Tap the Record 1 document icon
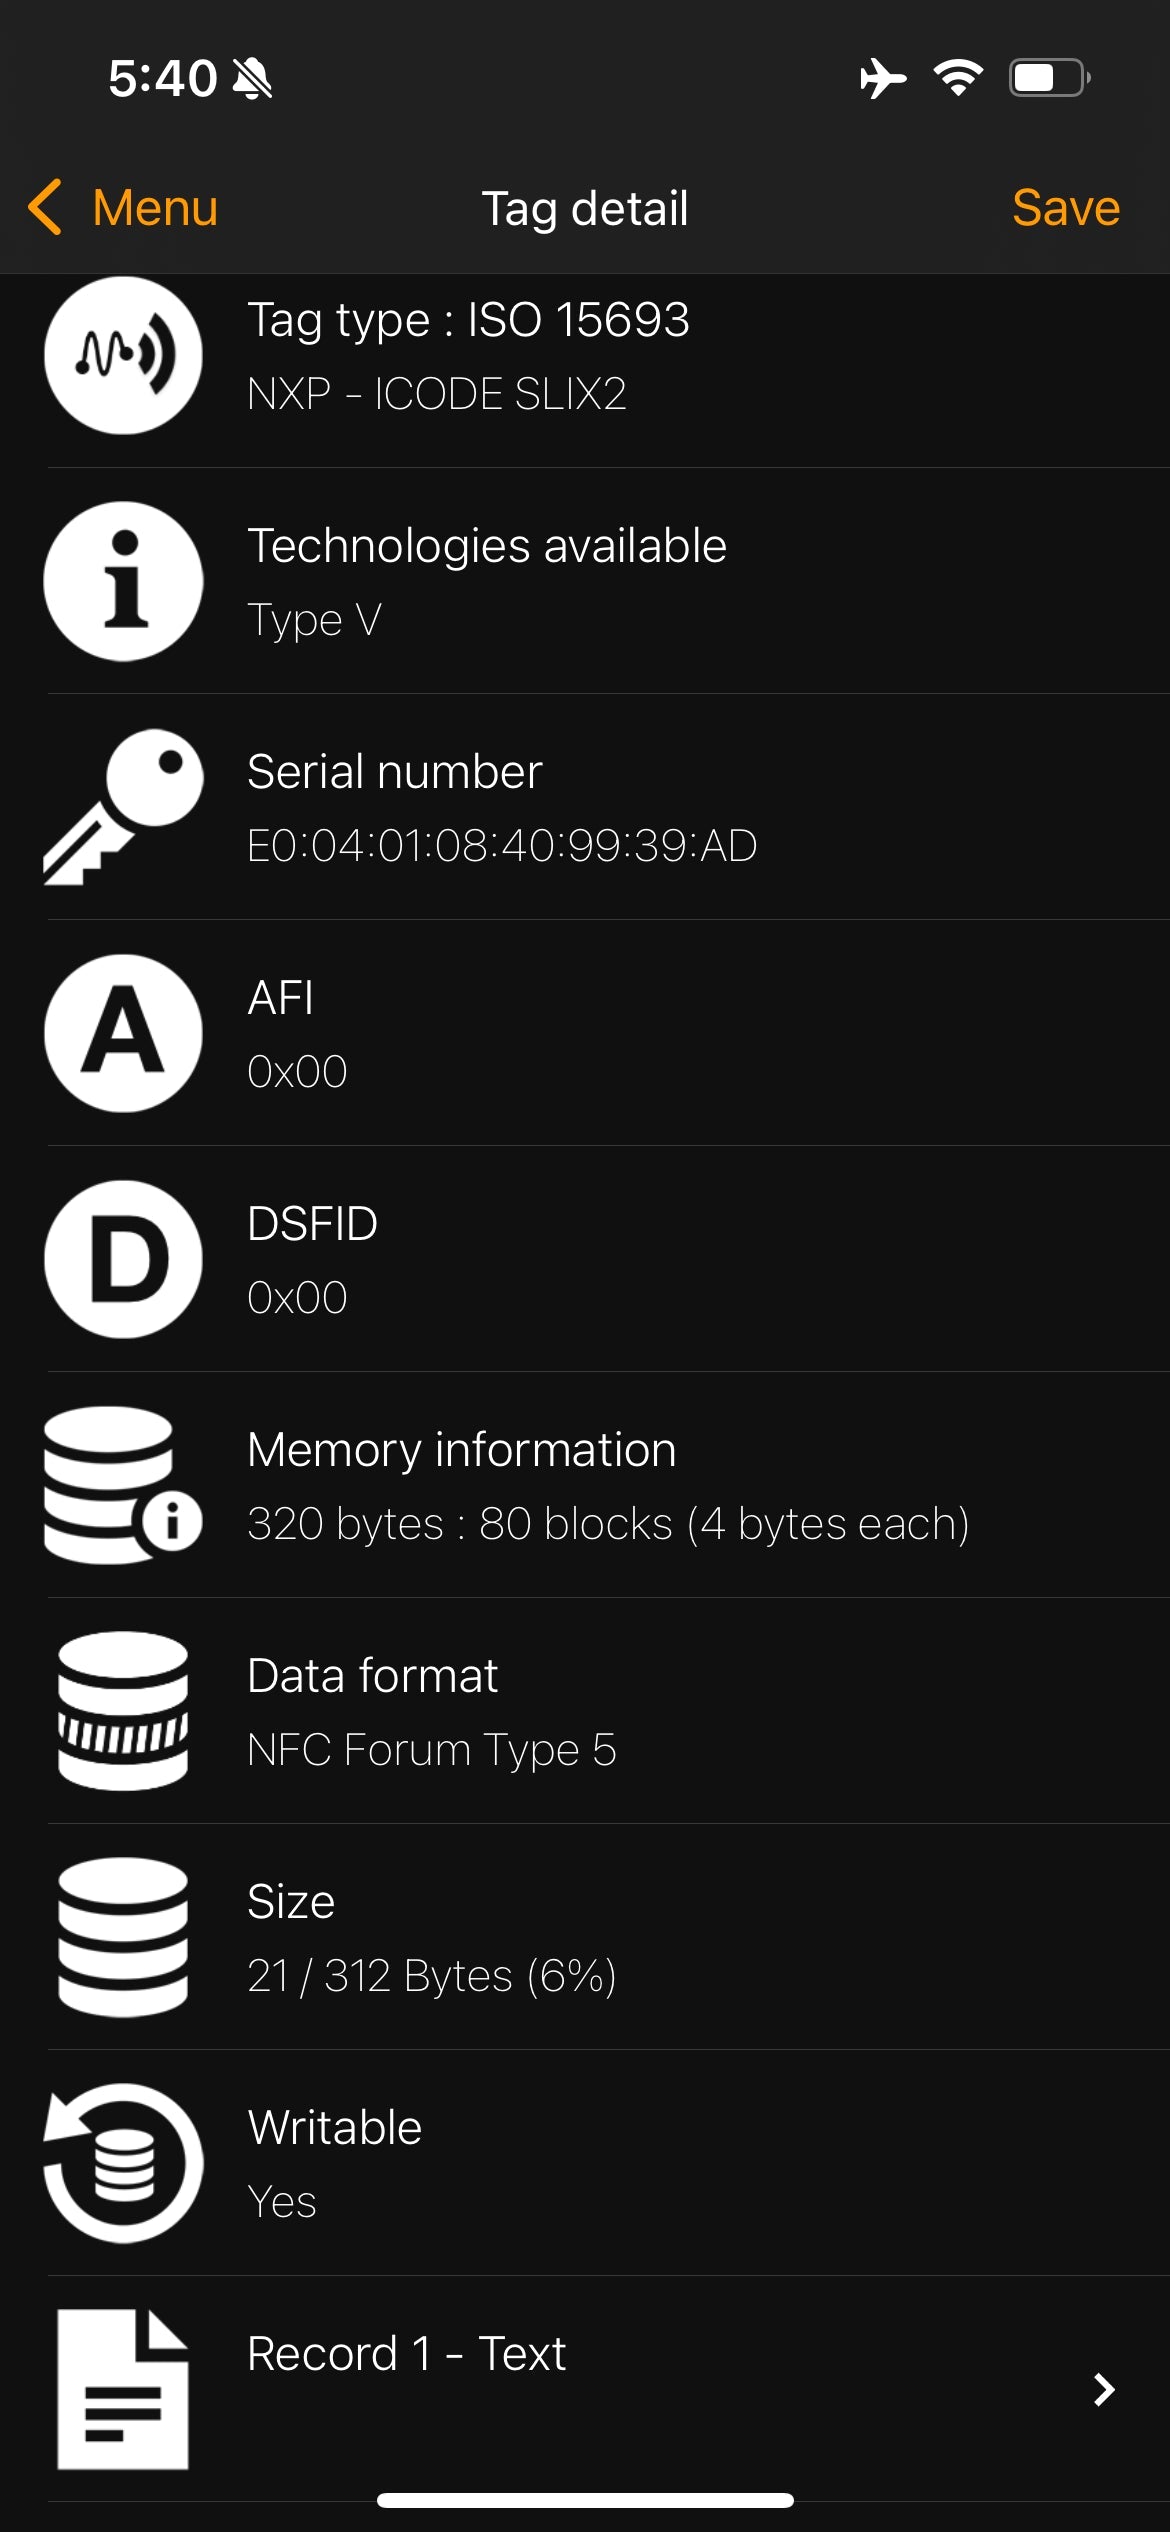Image resolution: width=1170 pixels, height=2532 pixels. tap(123, 2389)
